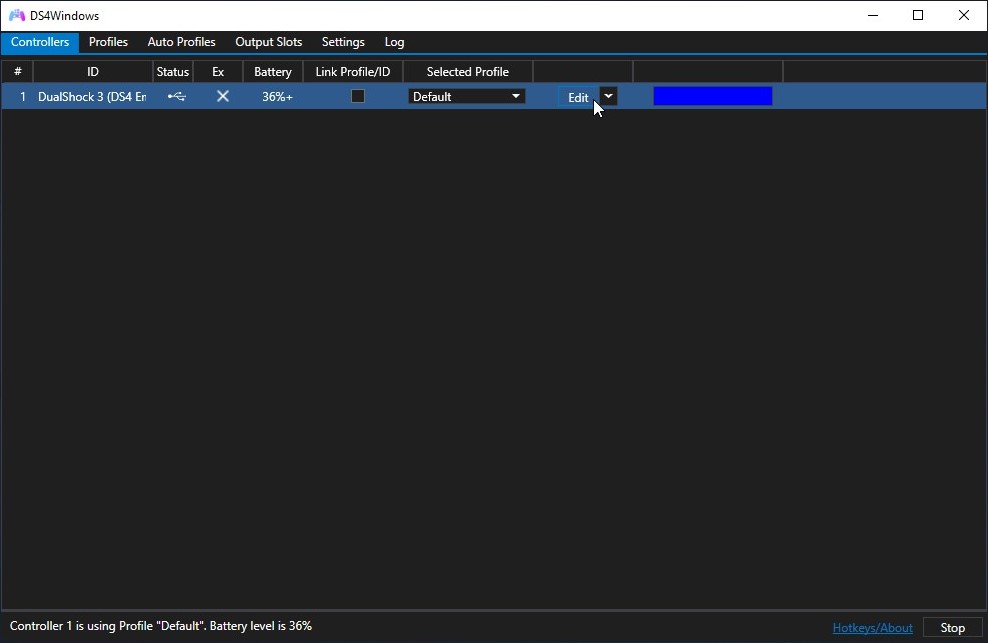Go to the Auto Profiles tab
988x643 pixels.
[181, 42]
